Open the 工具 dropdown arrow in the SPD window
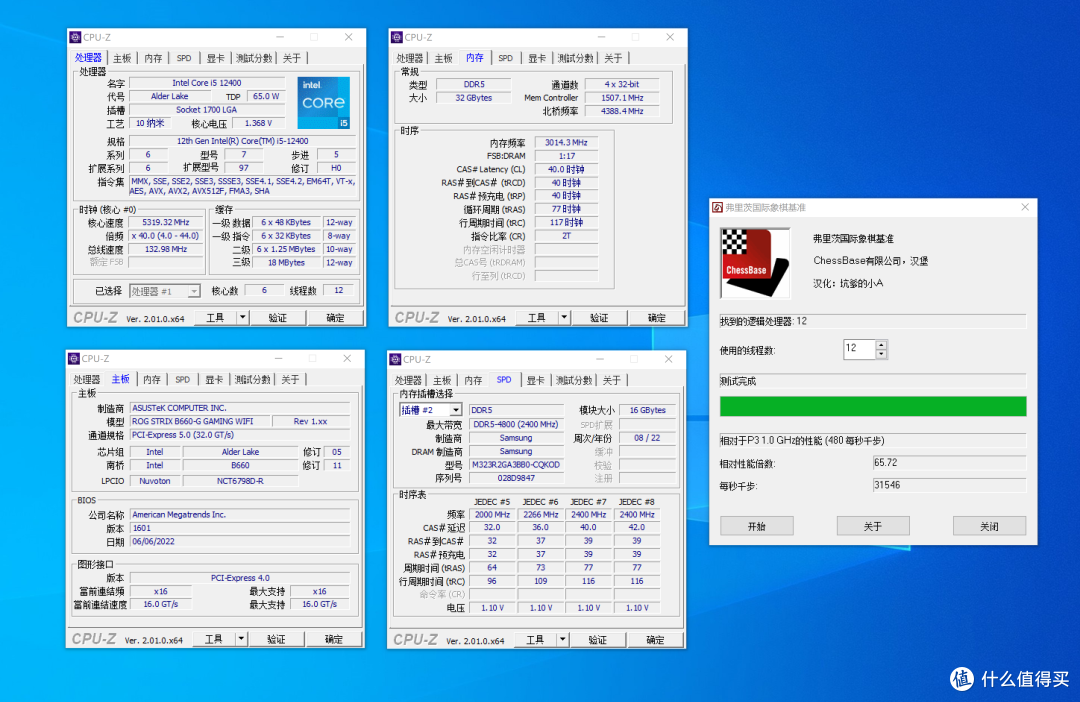This screenshot has width=1080, height=702. click(x=563, y=640)
